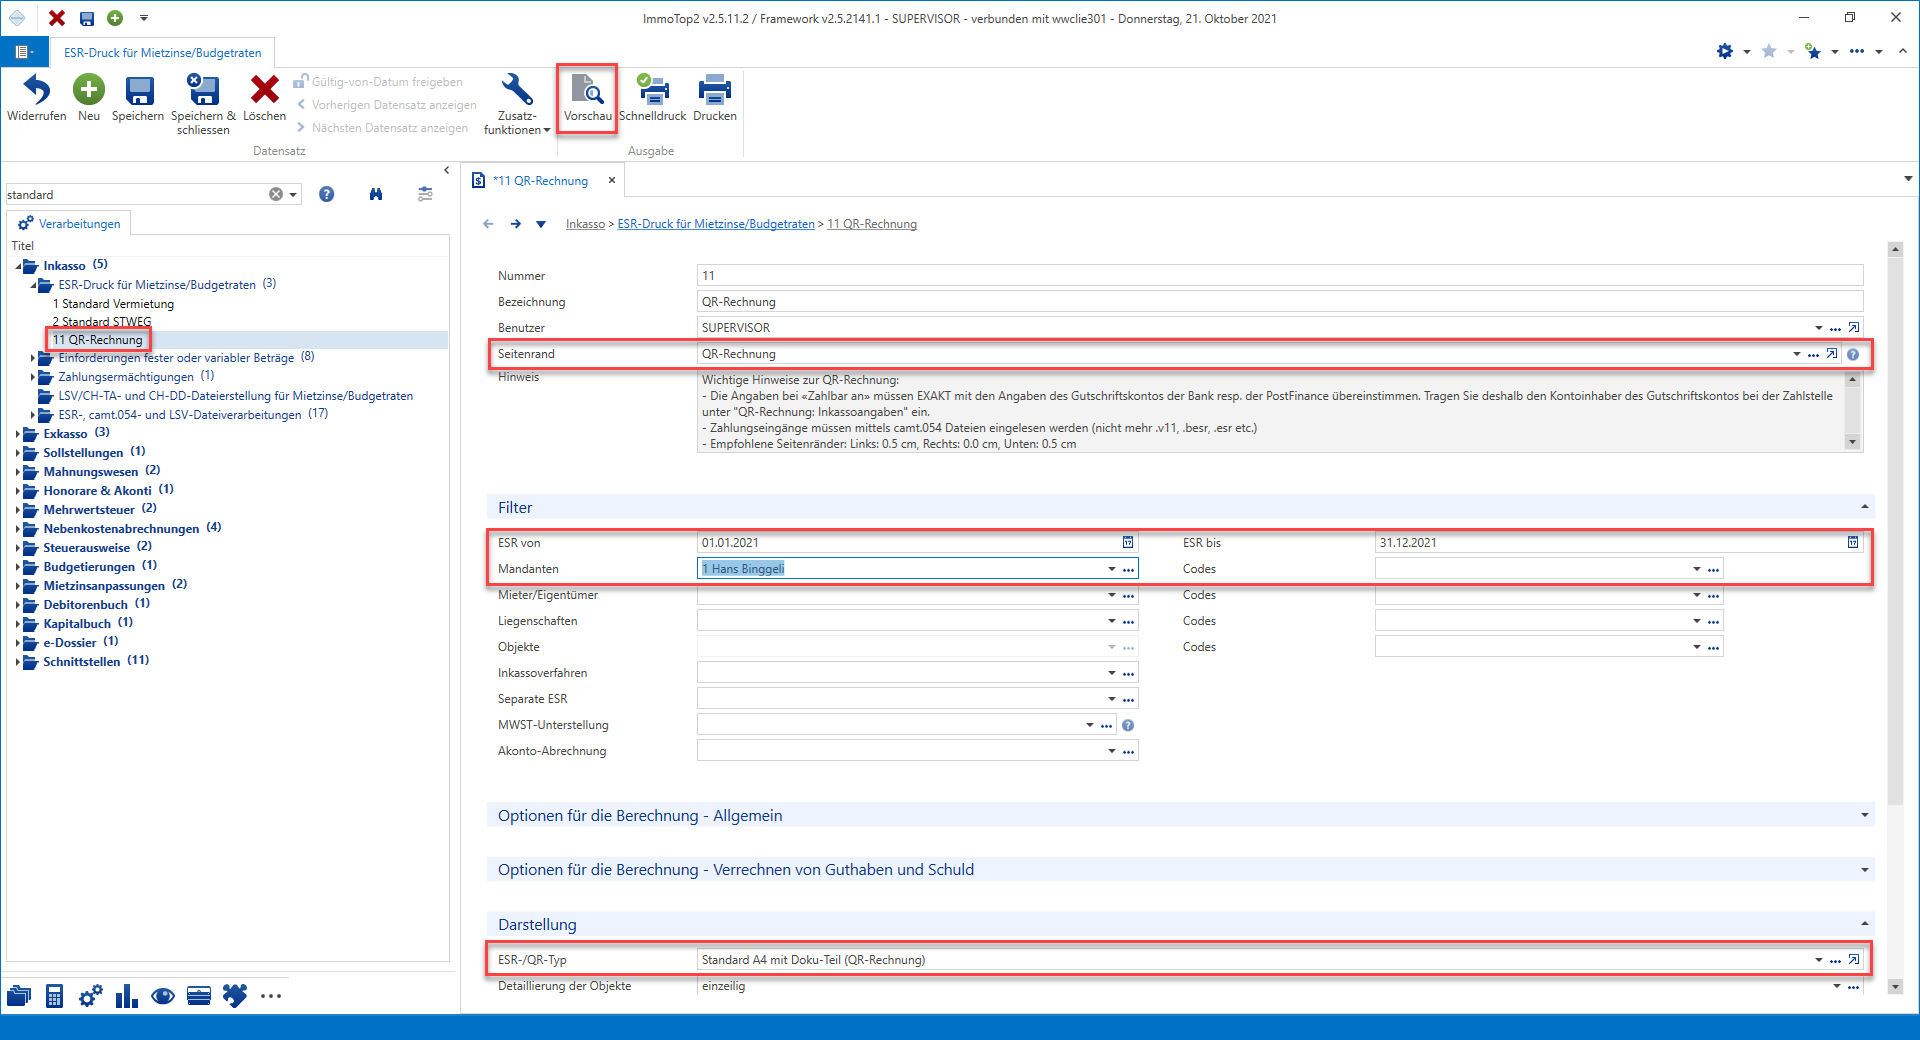Open the Inkassoverfahren dropdown

click(1111, 673)
